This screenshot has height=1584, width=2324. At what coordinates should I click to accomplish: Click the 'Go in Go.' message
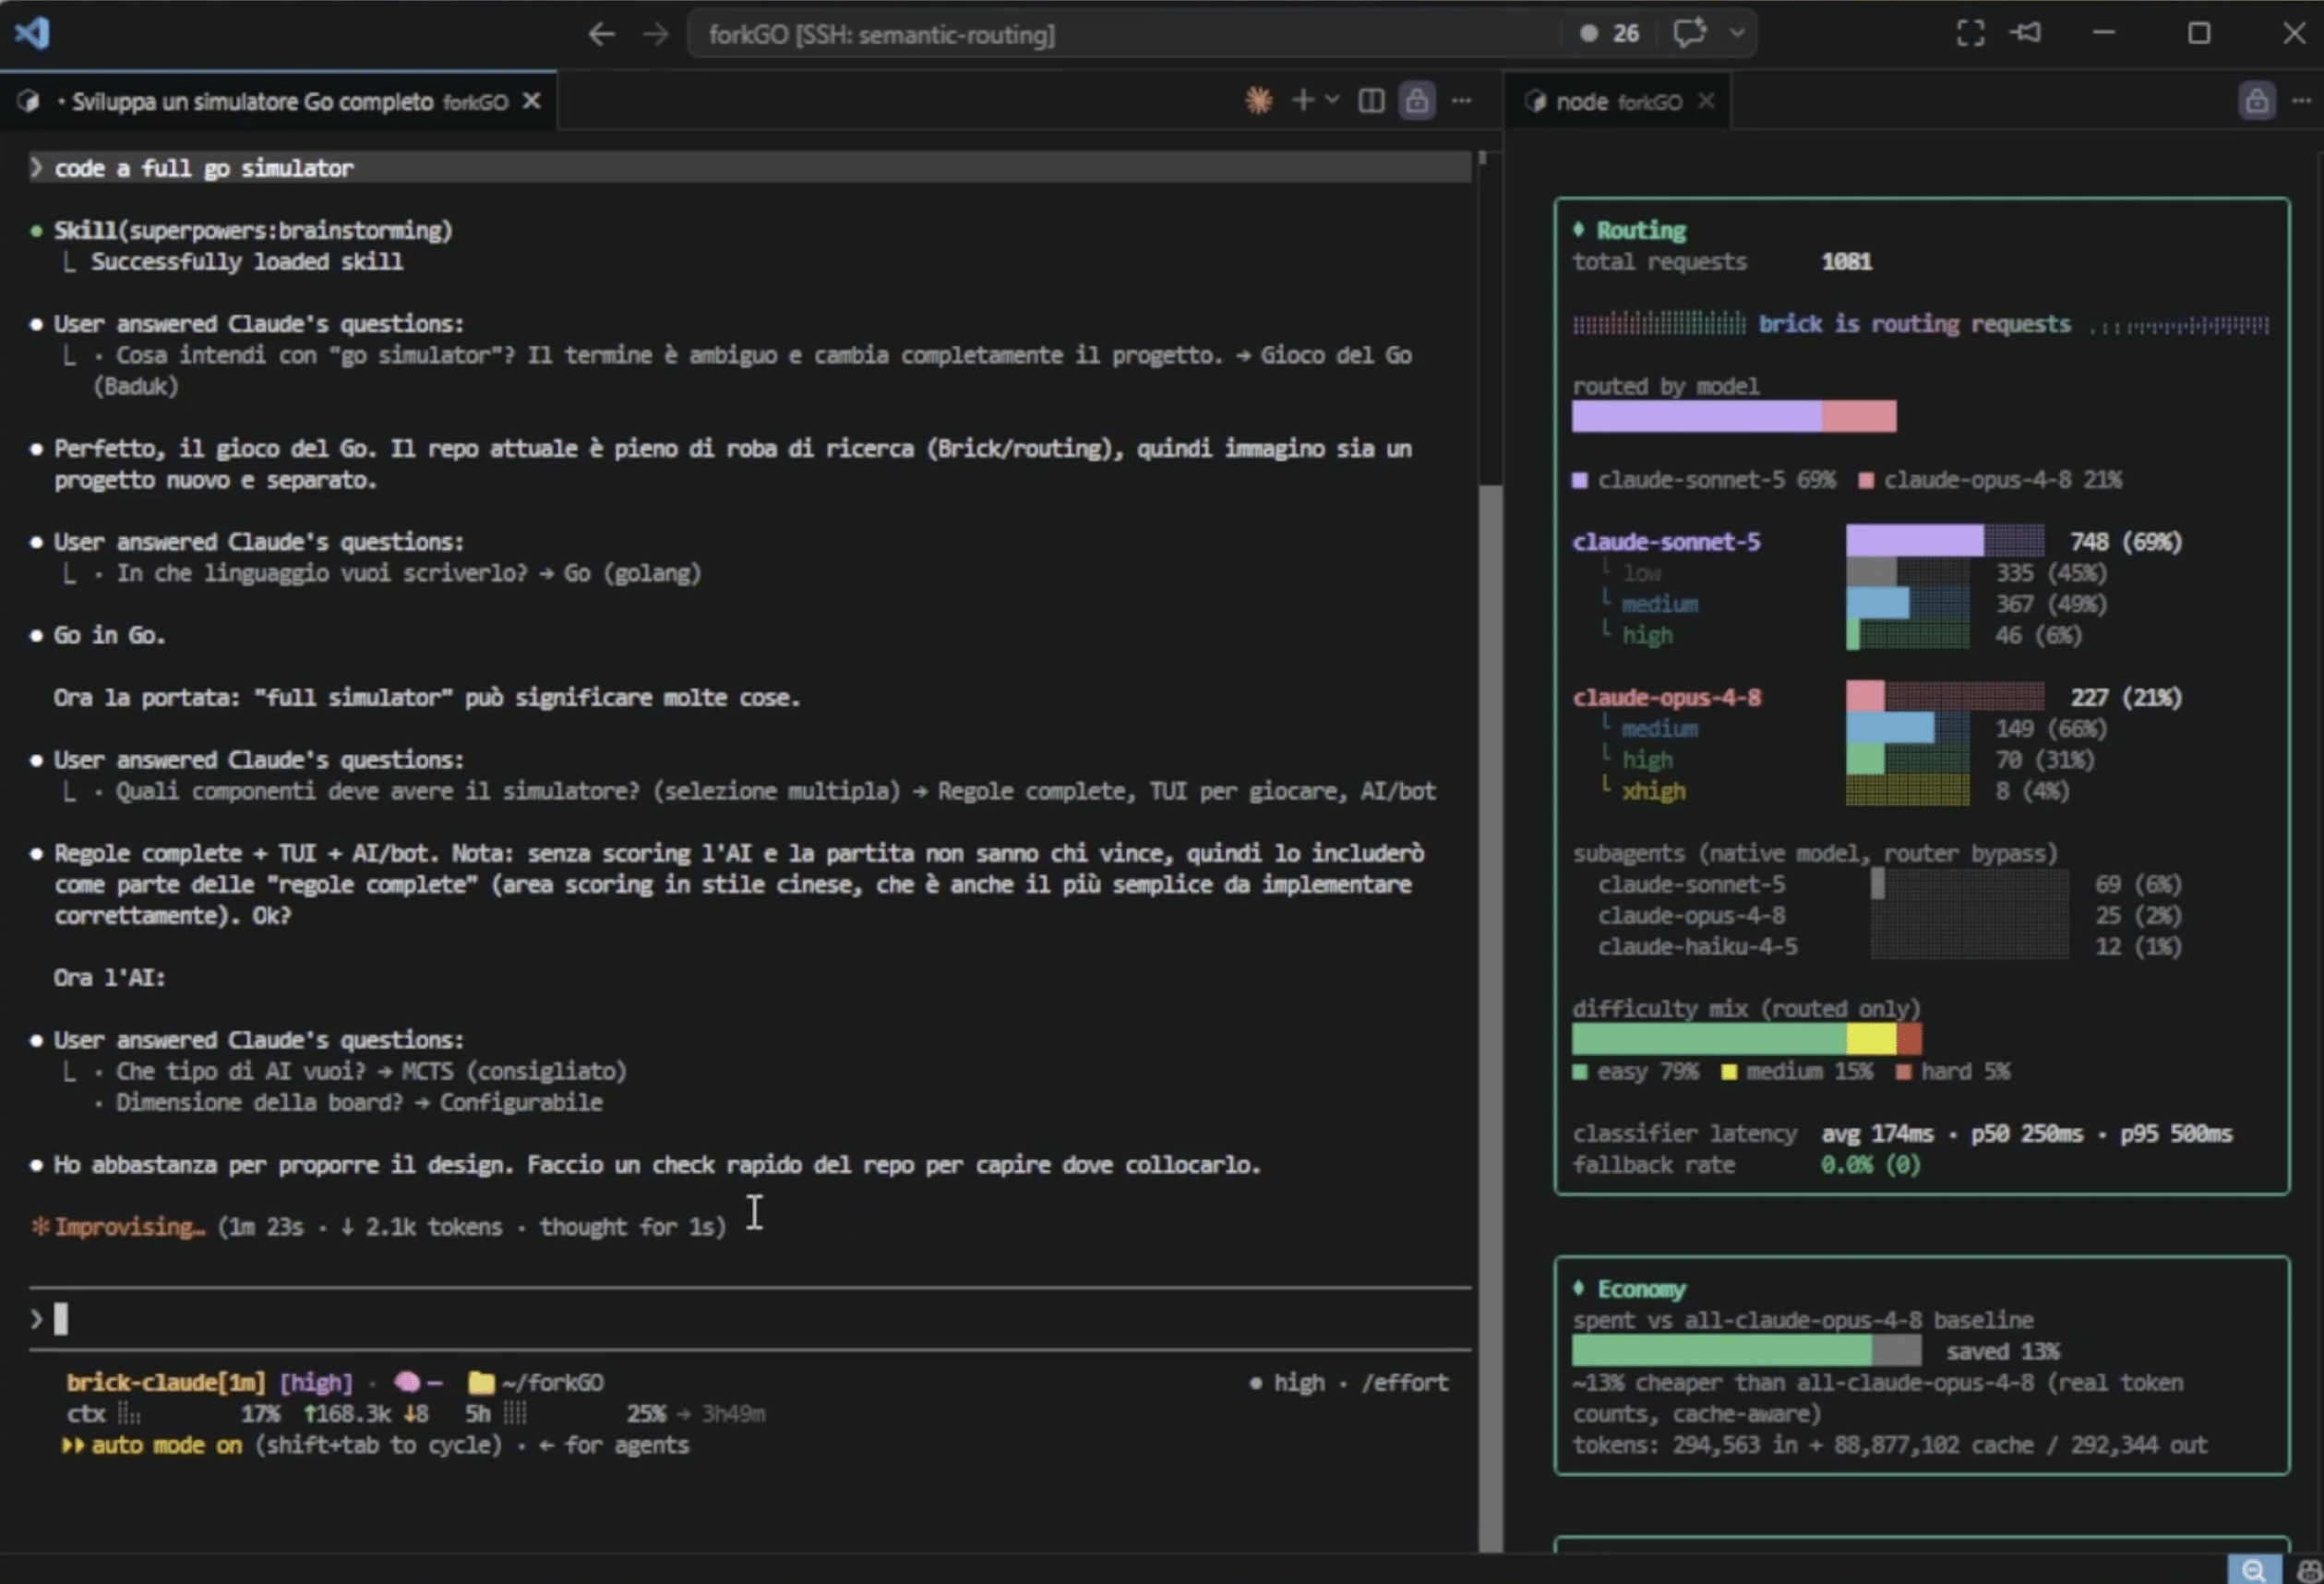click(110, 636)
